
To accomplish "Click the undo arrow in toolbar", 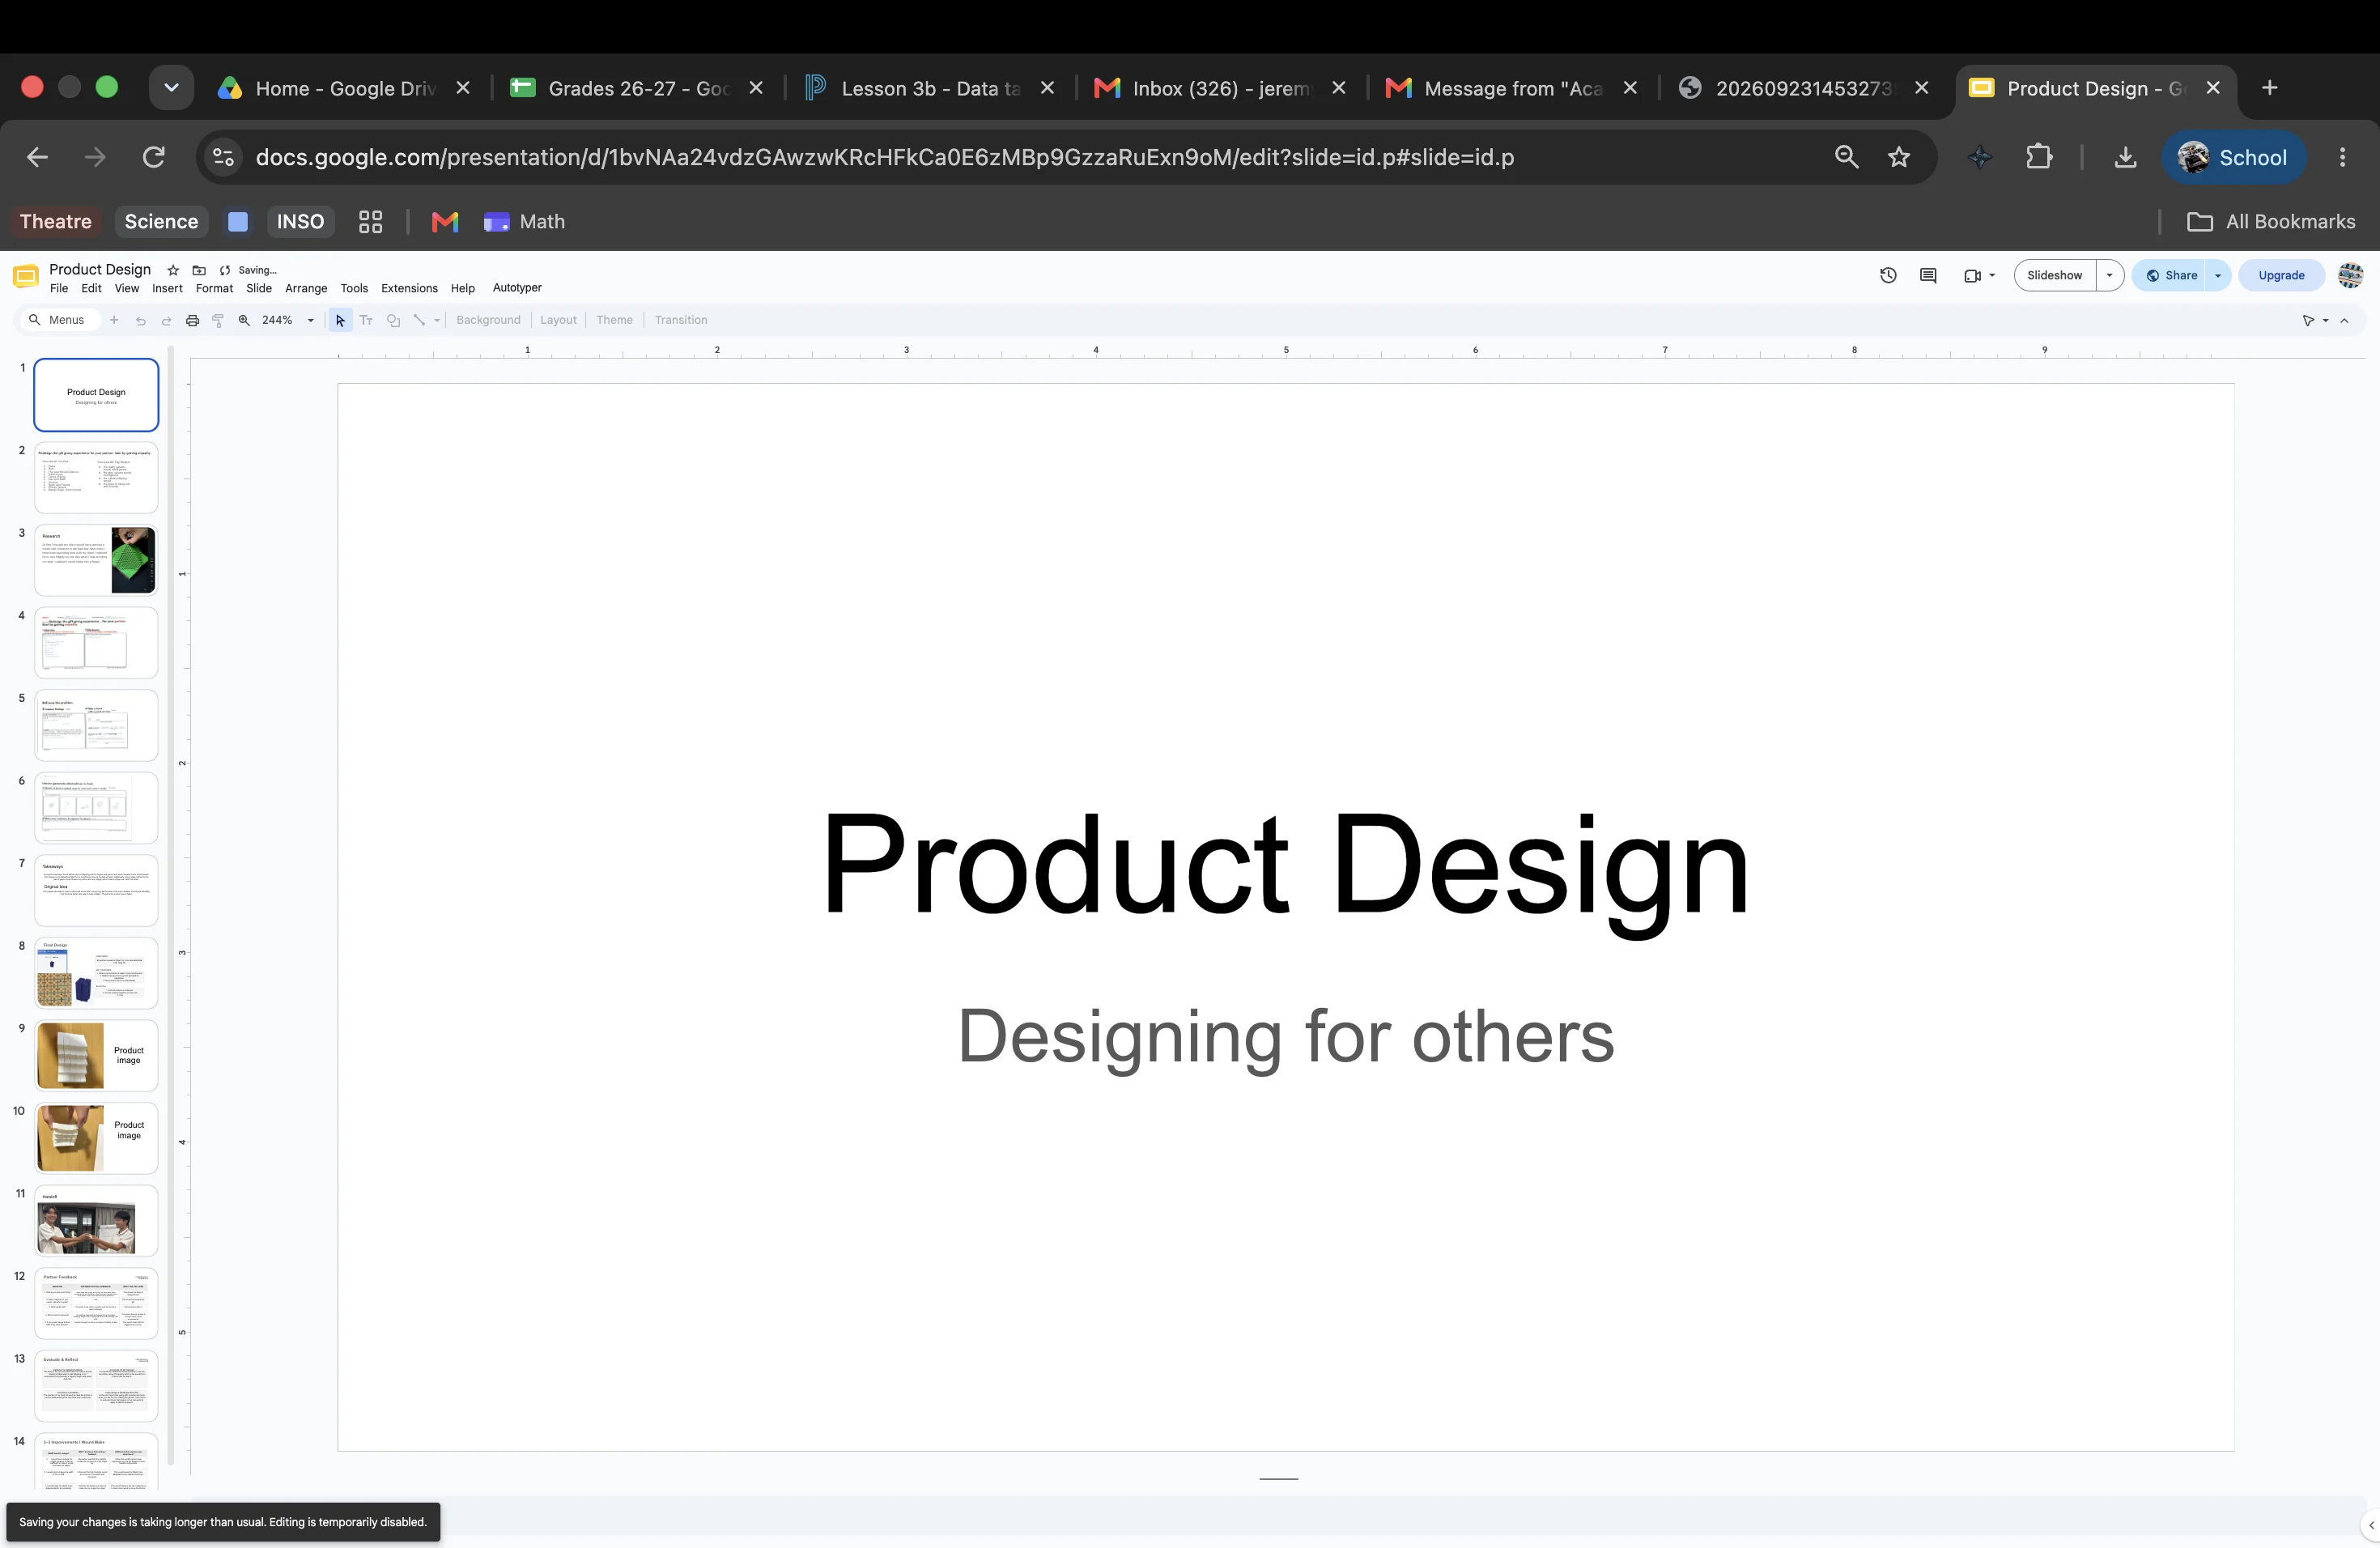I will [x=141, y=320].
